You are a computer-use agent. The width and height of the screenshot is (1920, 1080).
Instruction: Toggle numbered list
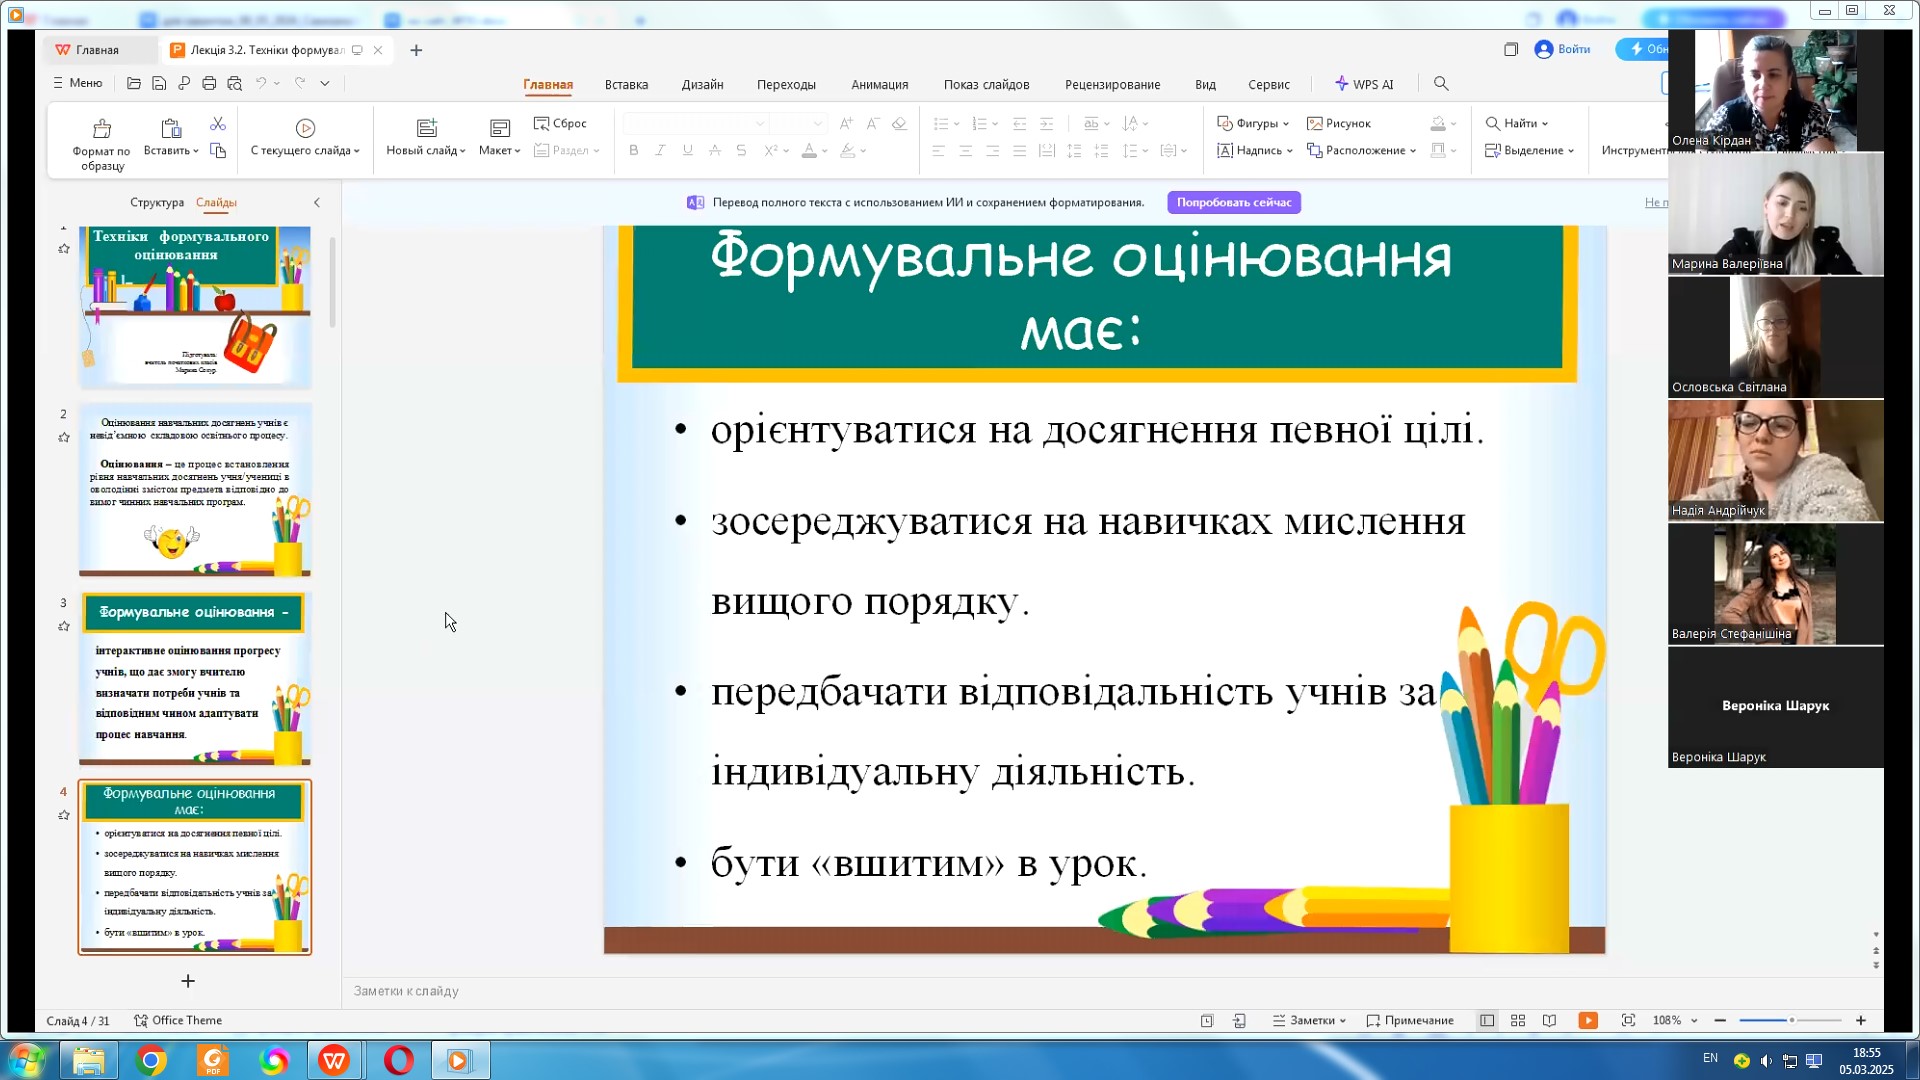tap(979, 124)
